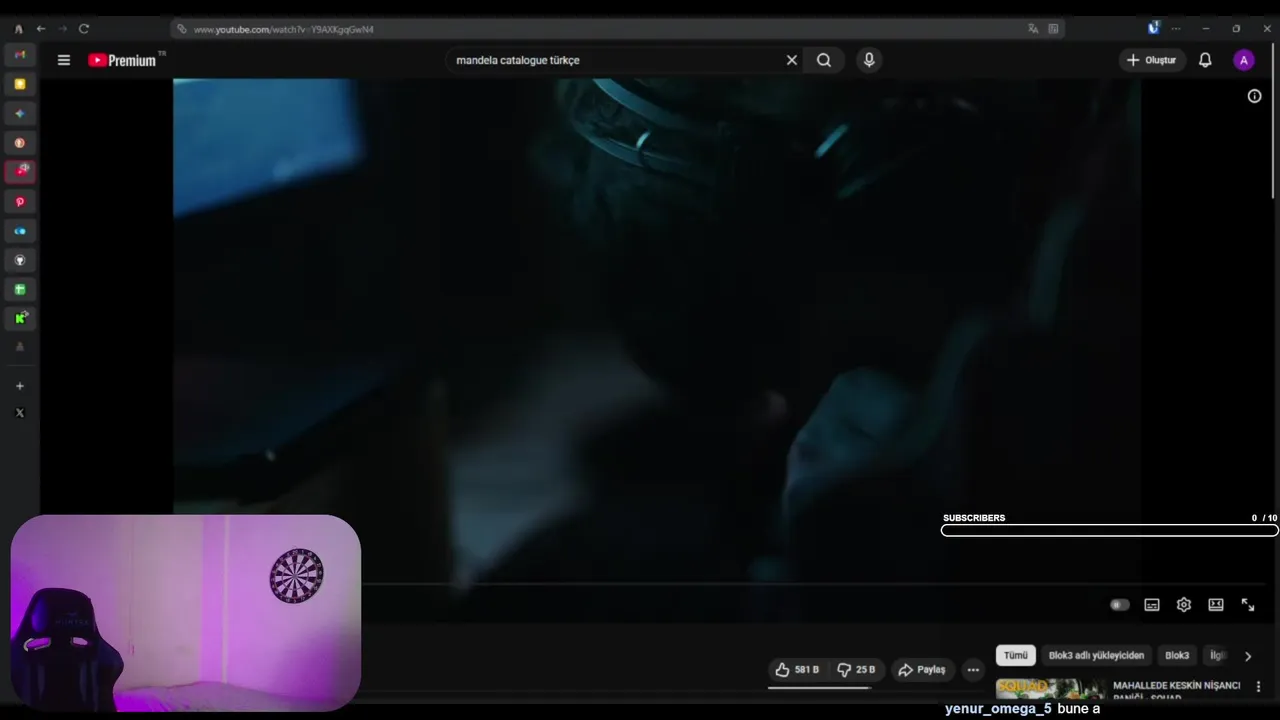Viewport: 1280px width, 720px height.
Task: Open the Oluştur create menu
Action: click(x=1152, y=60)
